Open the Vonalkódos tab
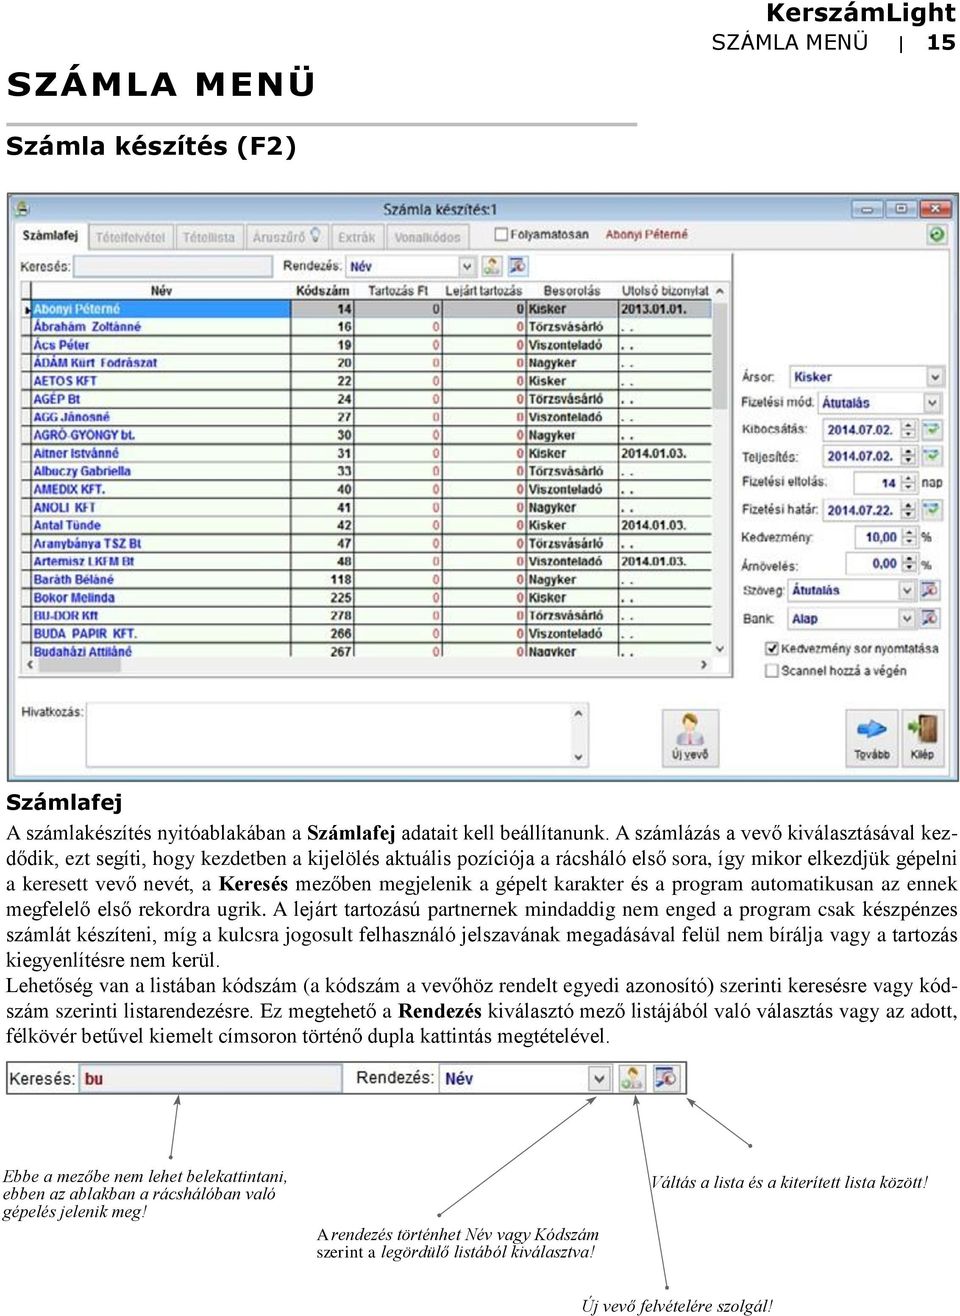960x1316 pixels. tap(427, 237)
